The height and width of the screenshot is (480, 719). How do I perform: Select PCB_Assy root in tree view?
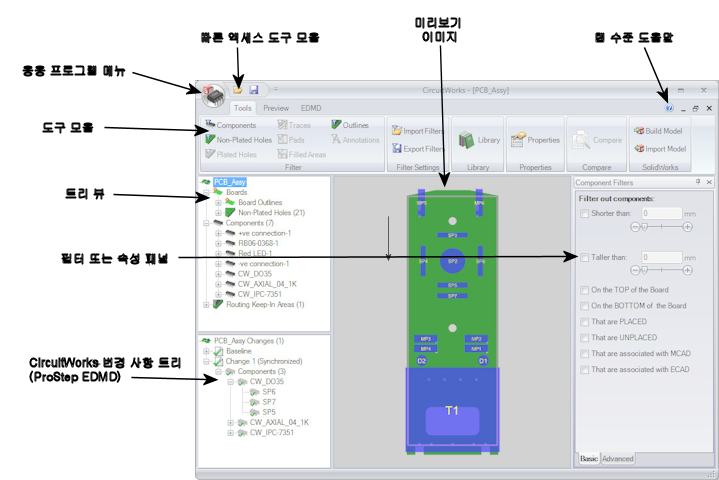(x=230, y=182)
